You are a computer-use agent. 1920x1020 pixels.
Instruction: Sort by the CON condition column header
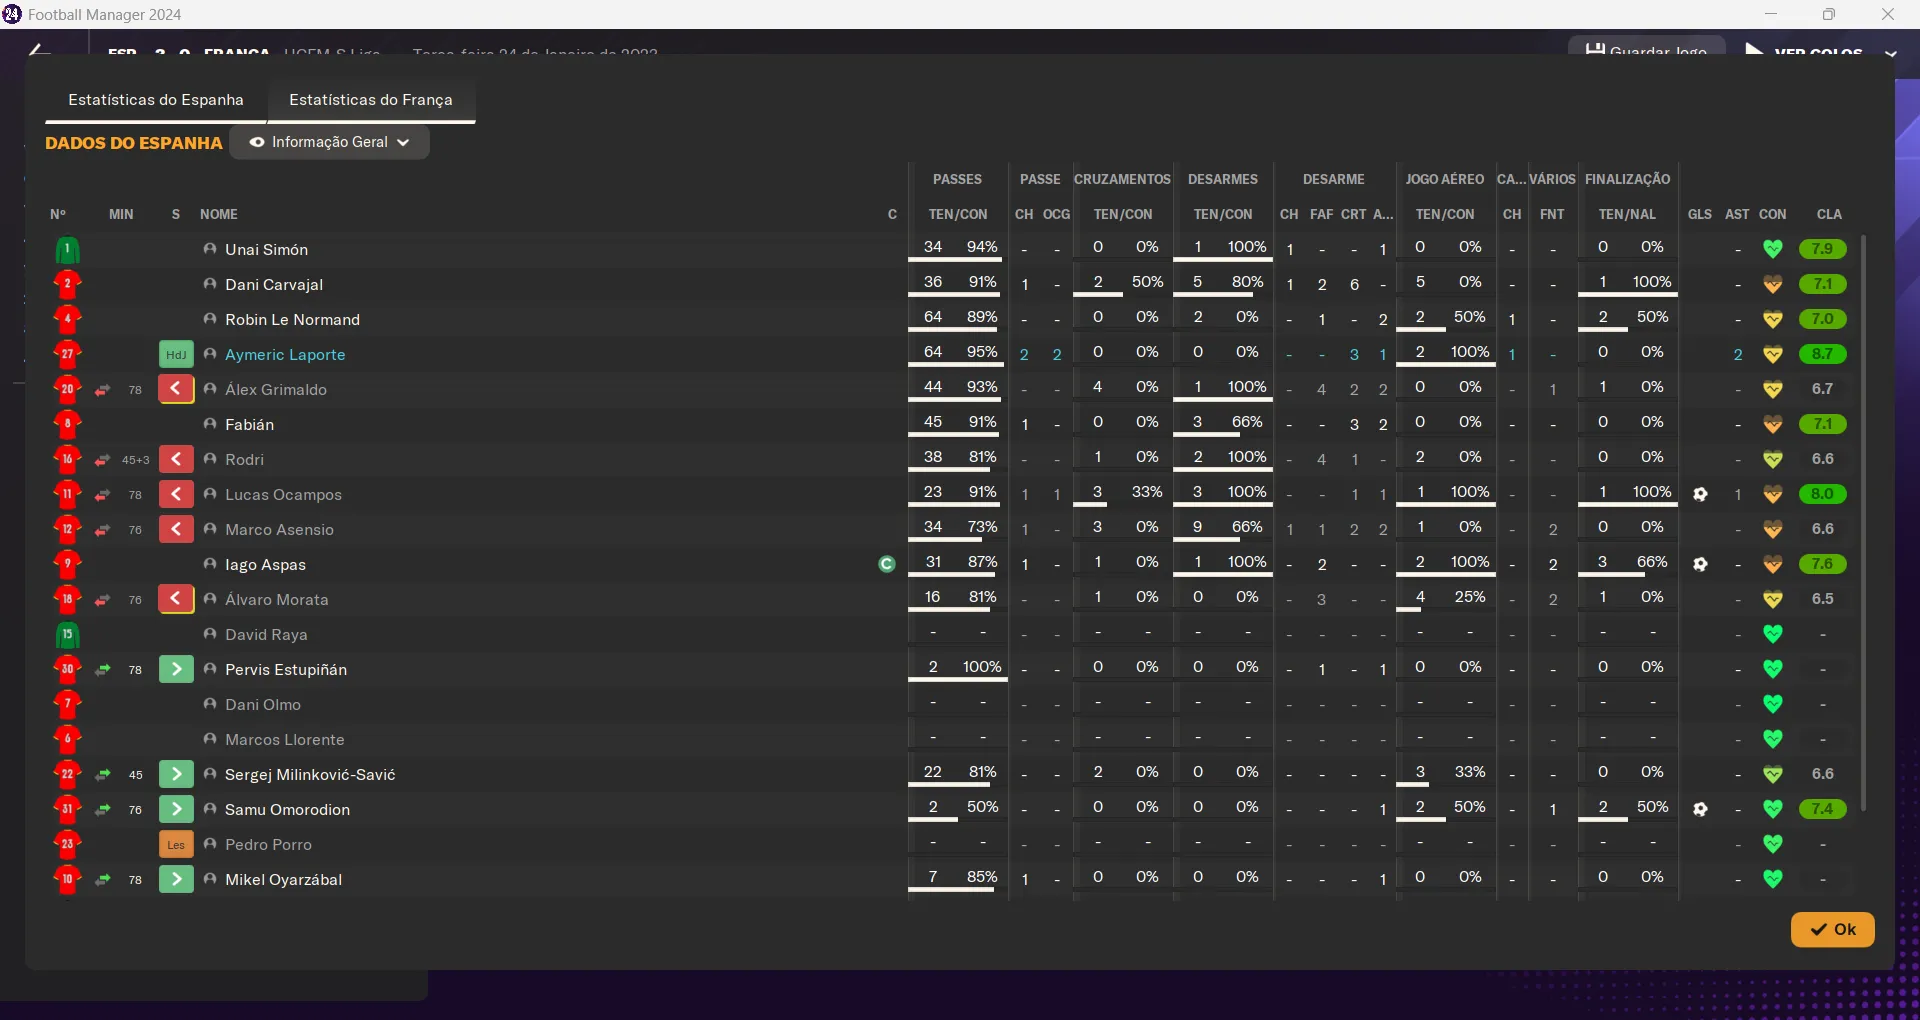[1773, 214]
